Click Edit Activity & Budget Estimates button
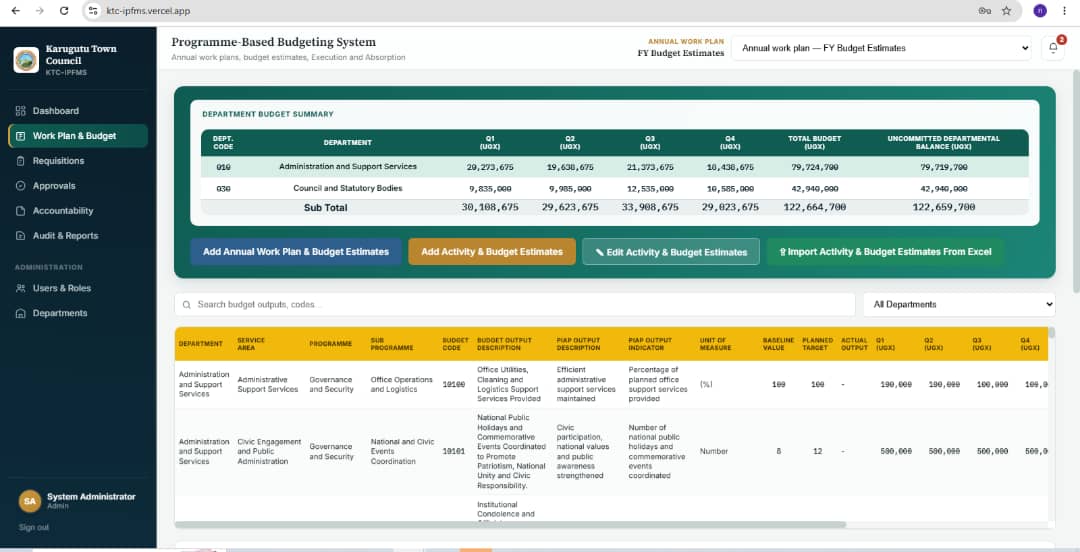The height and width of the screenshot is (552, 1080). [671, 252]
